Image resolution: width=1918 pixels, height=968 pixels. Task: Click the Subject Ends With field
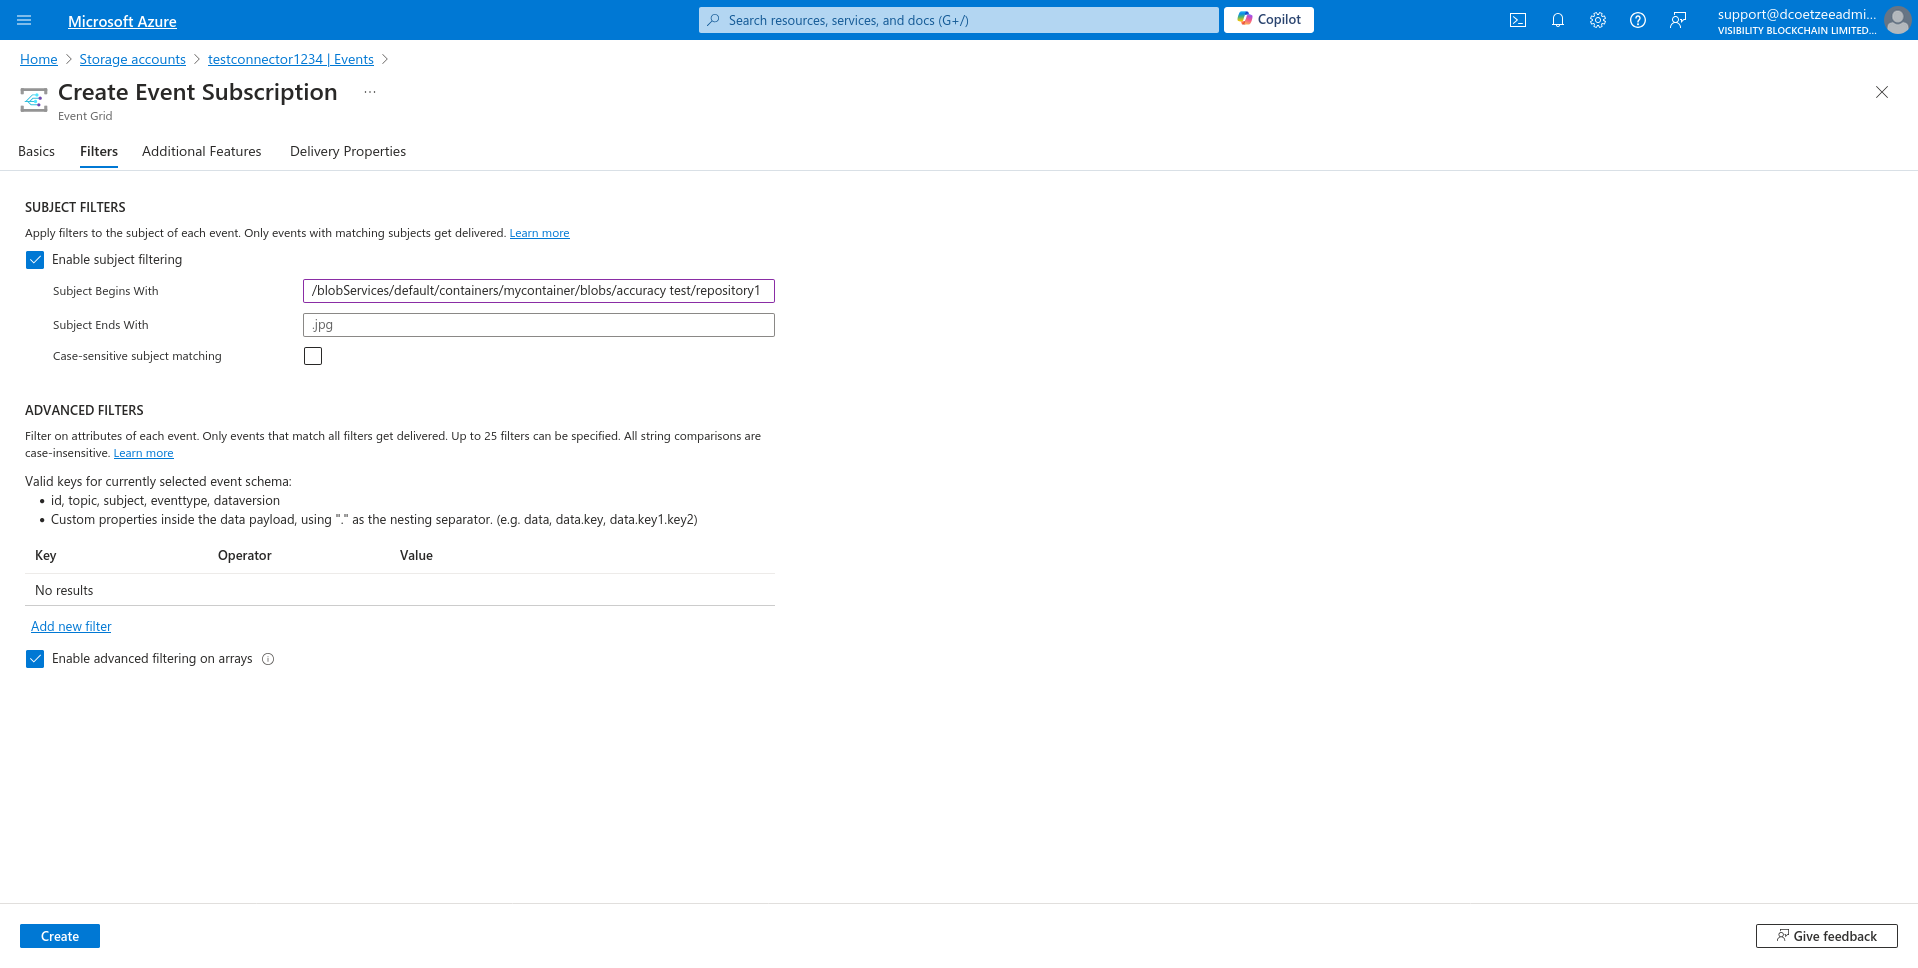point(538,325)
